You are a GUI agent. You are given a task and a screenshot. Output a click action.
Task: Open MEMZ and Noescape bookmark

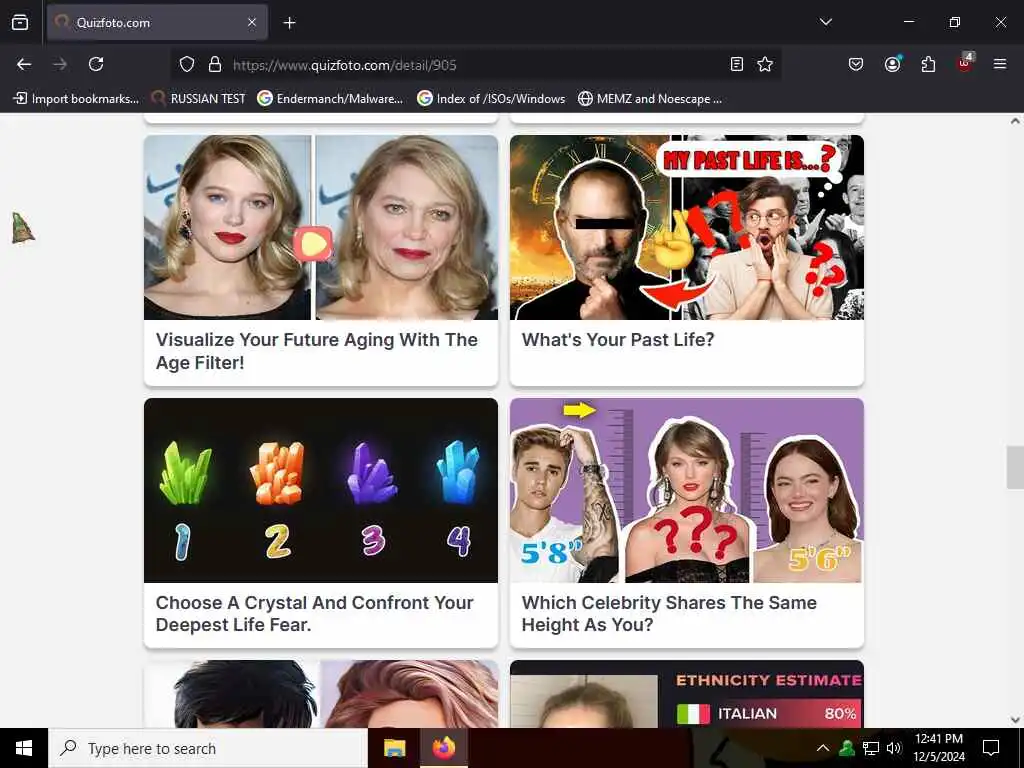[650, 99]
